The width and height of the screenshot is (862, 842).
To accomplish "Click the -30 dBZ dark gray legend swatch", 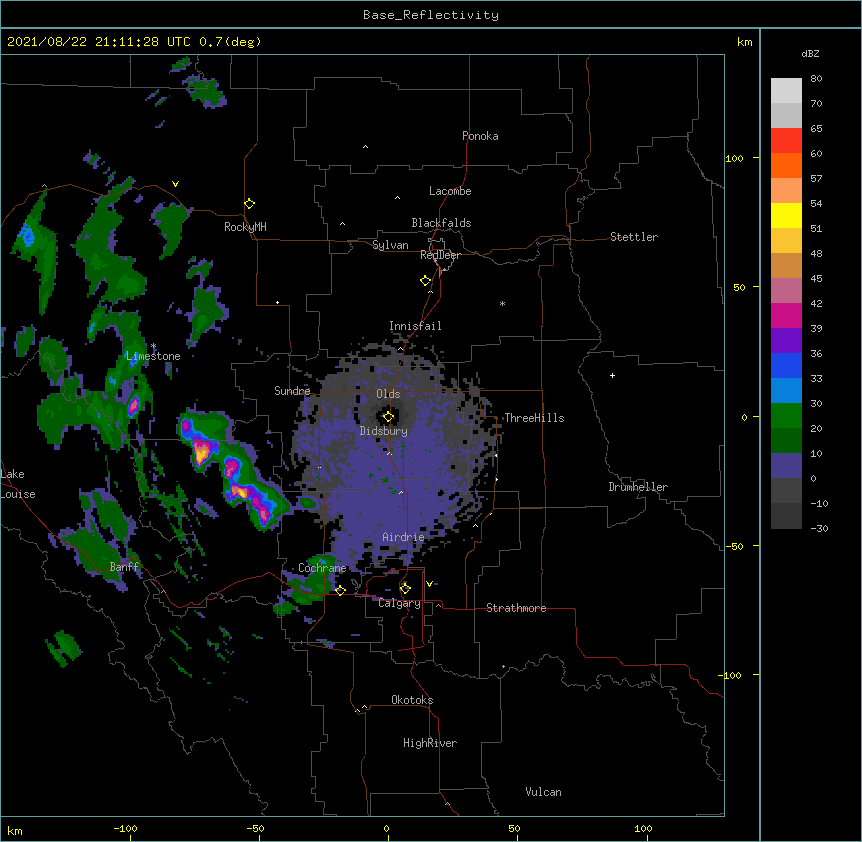I will [x=786, y=516].
